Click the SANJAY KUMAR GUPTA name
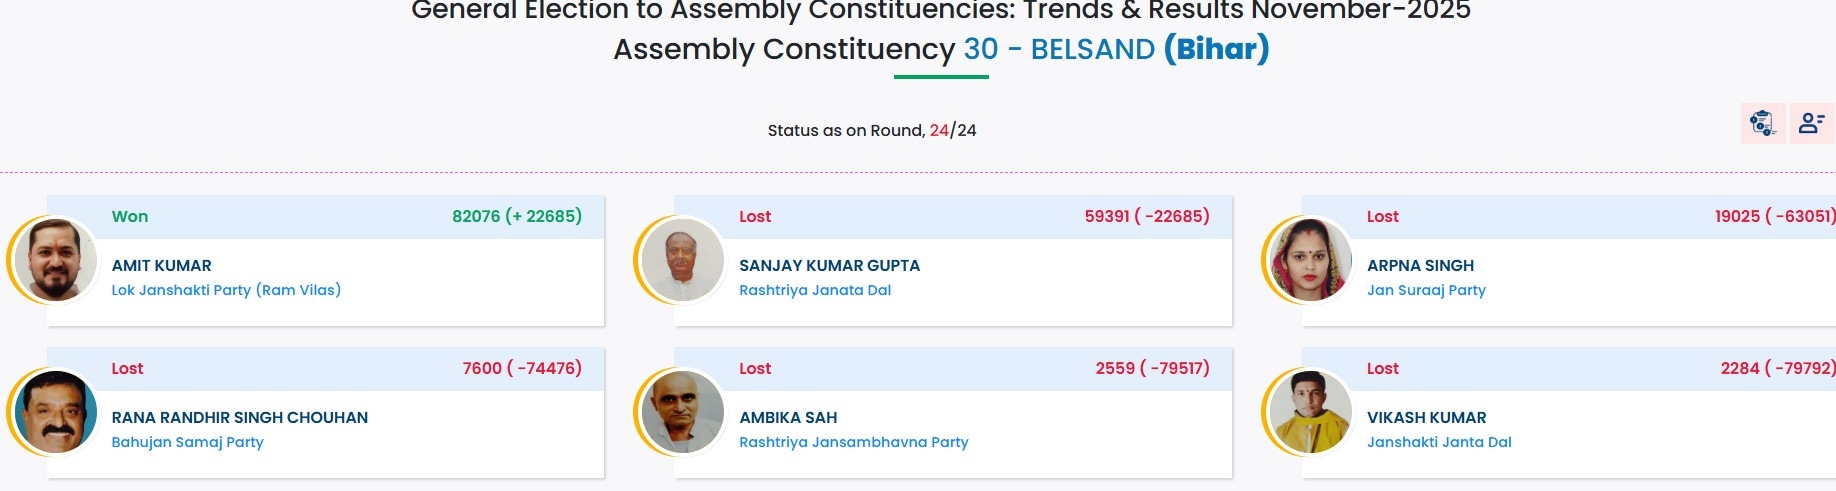Image resolution: width=1836 pixels, height=491 pixels. pos(829,266)
